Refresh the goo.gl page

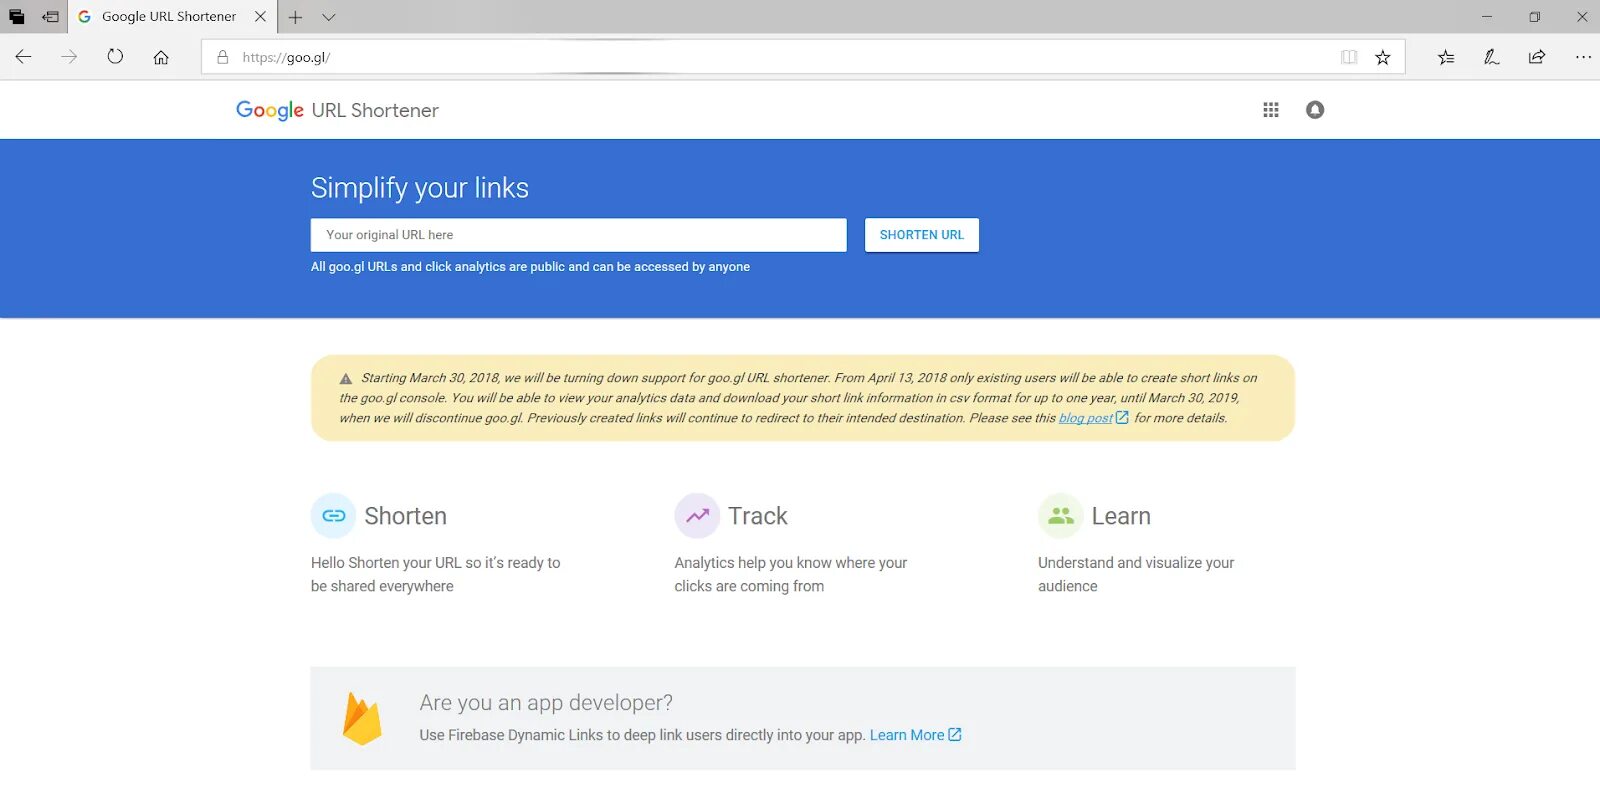click(x=115, y=57)
